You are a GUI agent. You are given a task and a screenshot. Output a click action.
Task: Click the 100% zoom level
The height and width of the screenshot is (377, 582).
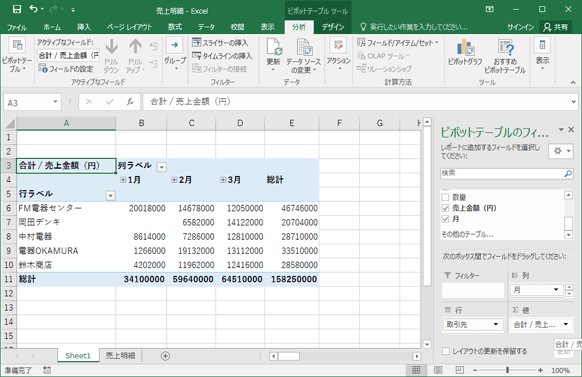(x=560, y=370)
